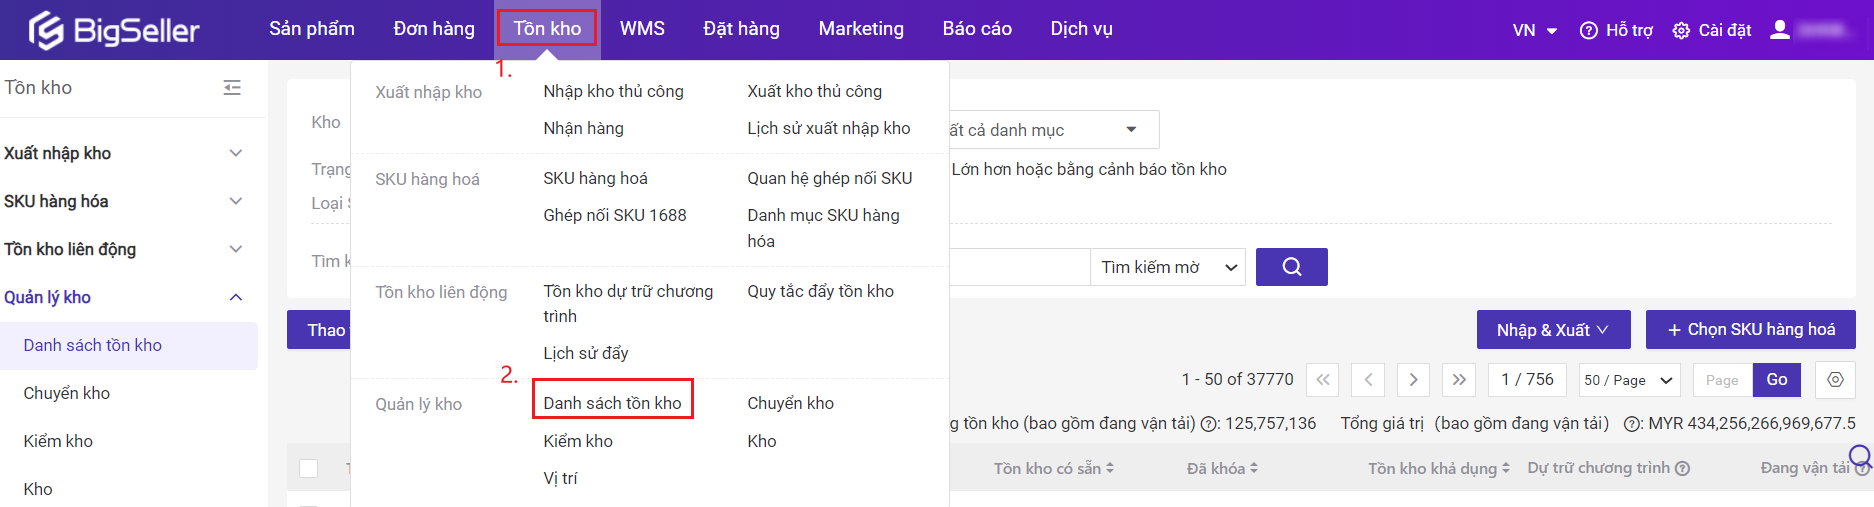The width and height of the screenshot is (1874, 507).
Task: Click help icon before total stock 125,757,136
Action: click(1207, 424)
